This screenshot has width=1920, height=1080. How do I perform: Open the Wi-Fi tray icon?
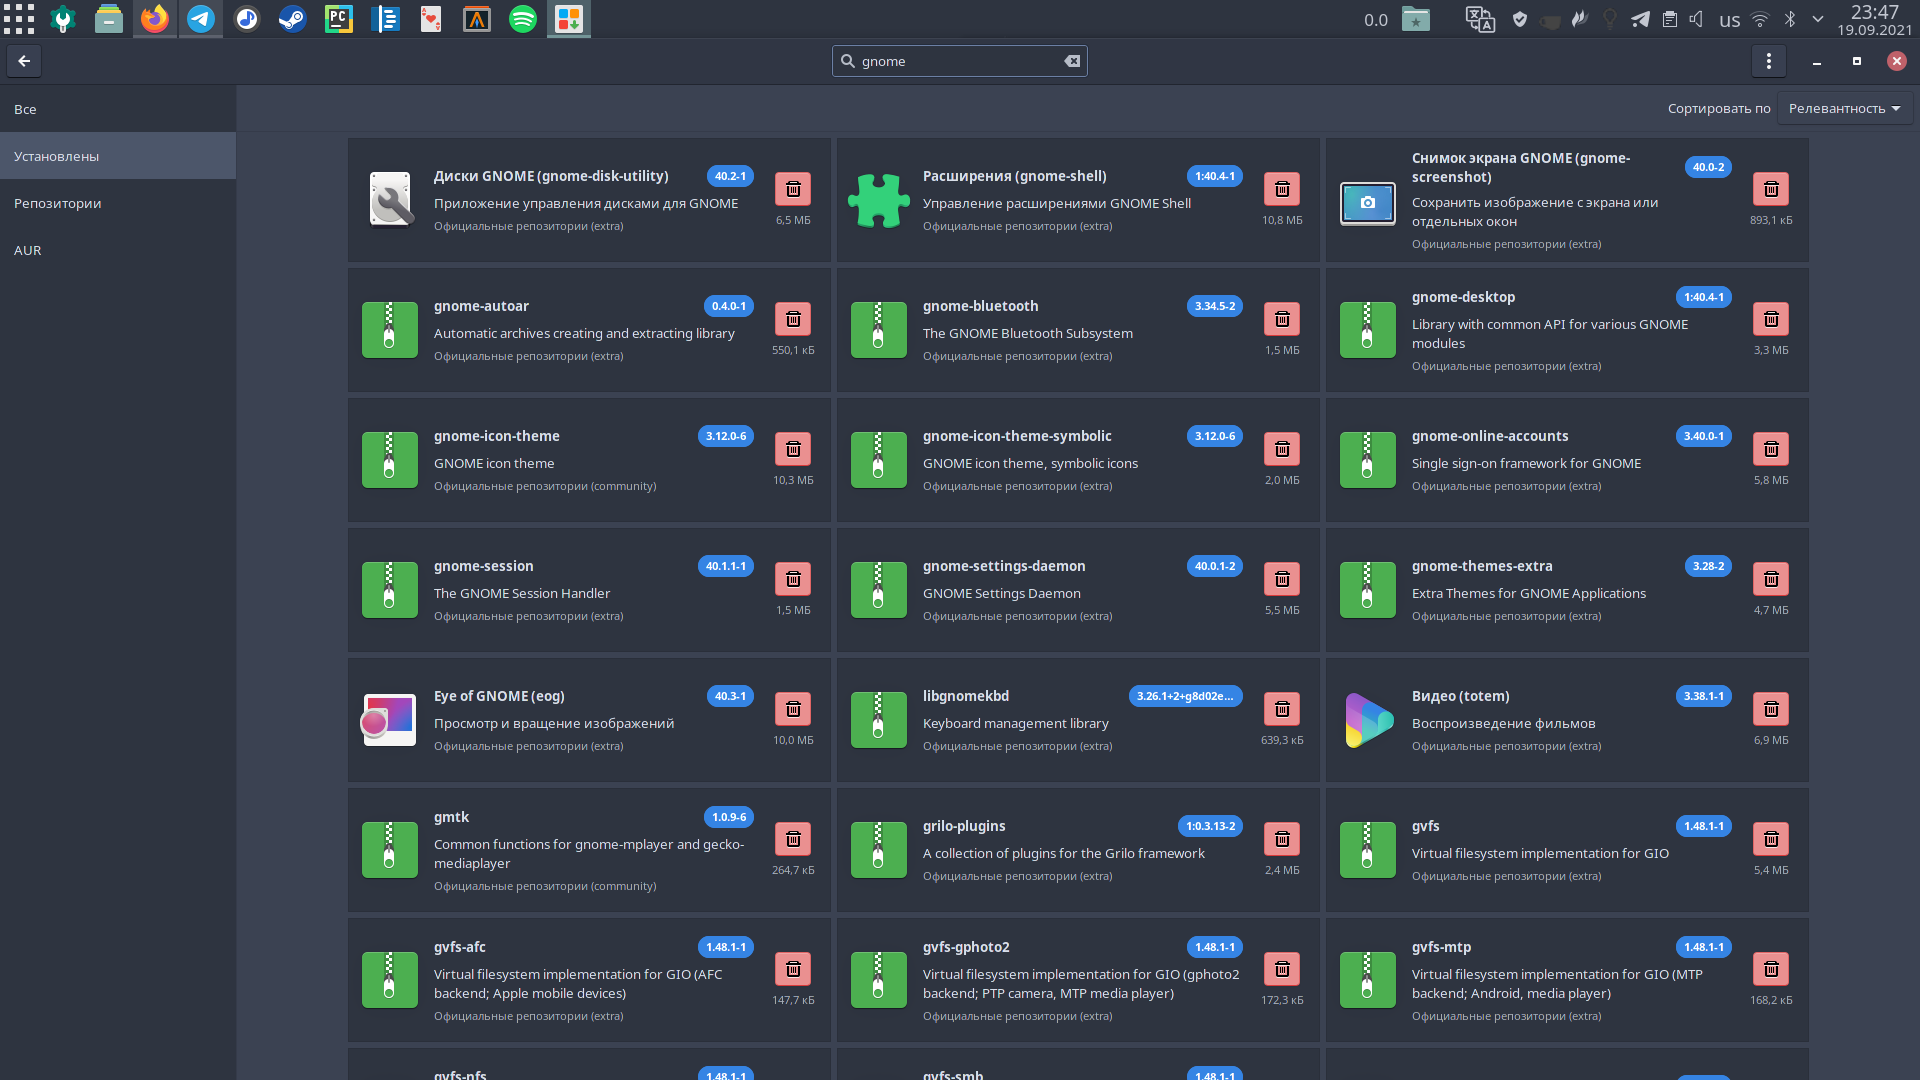coord(1761,19)
